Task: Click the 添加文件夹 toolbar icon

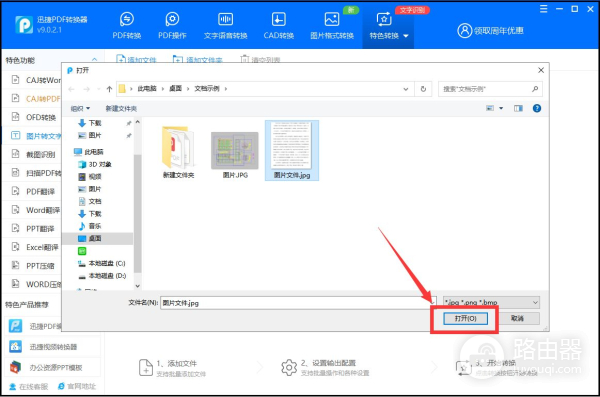Action: pos(178,59)
